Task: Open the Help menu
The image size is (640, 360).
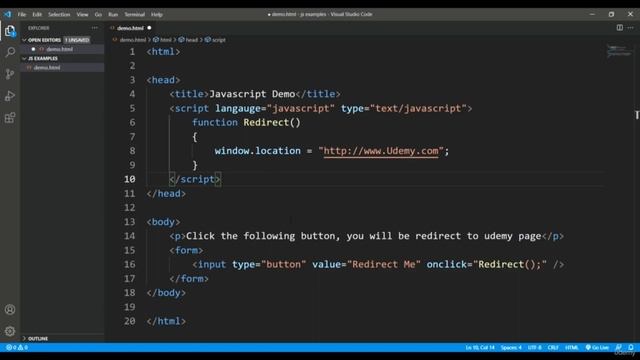Action: [157, 14]
